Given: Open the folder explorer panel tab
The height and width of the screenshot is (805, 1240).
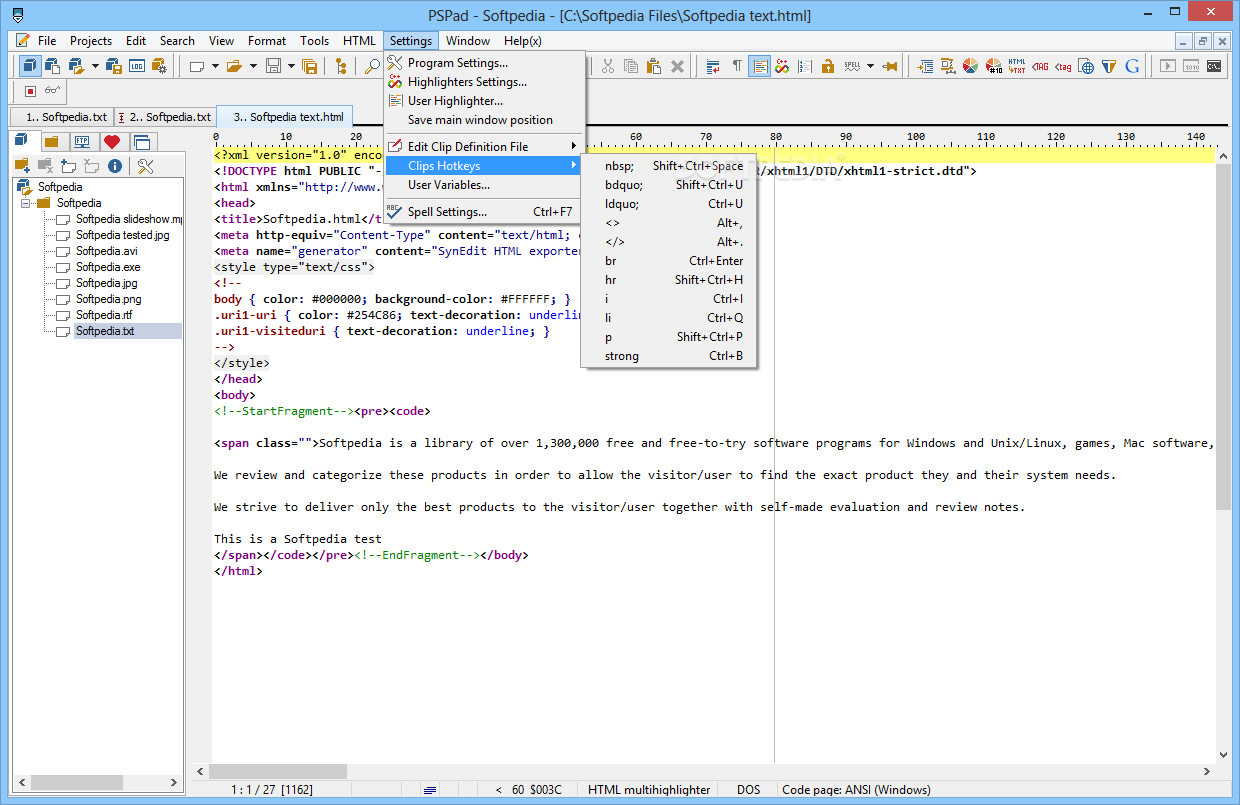Looking at the screenshot, I should click(52, 141).
